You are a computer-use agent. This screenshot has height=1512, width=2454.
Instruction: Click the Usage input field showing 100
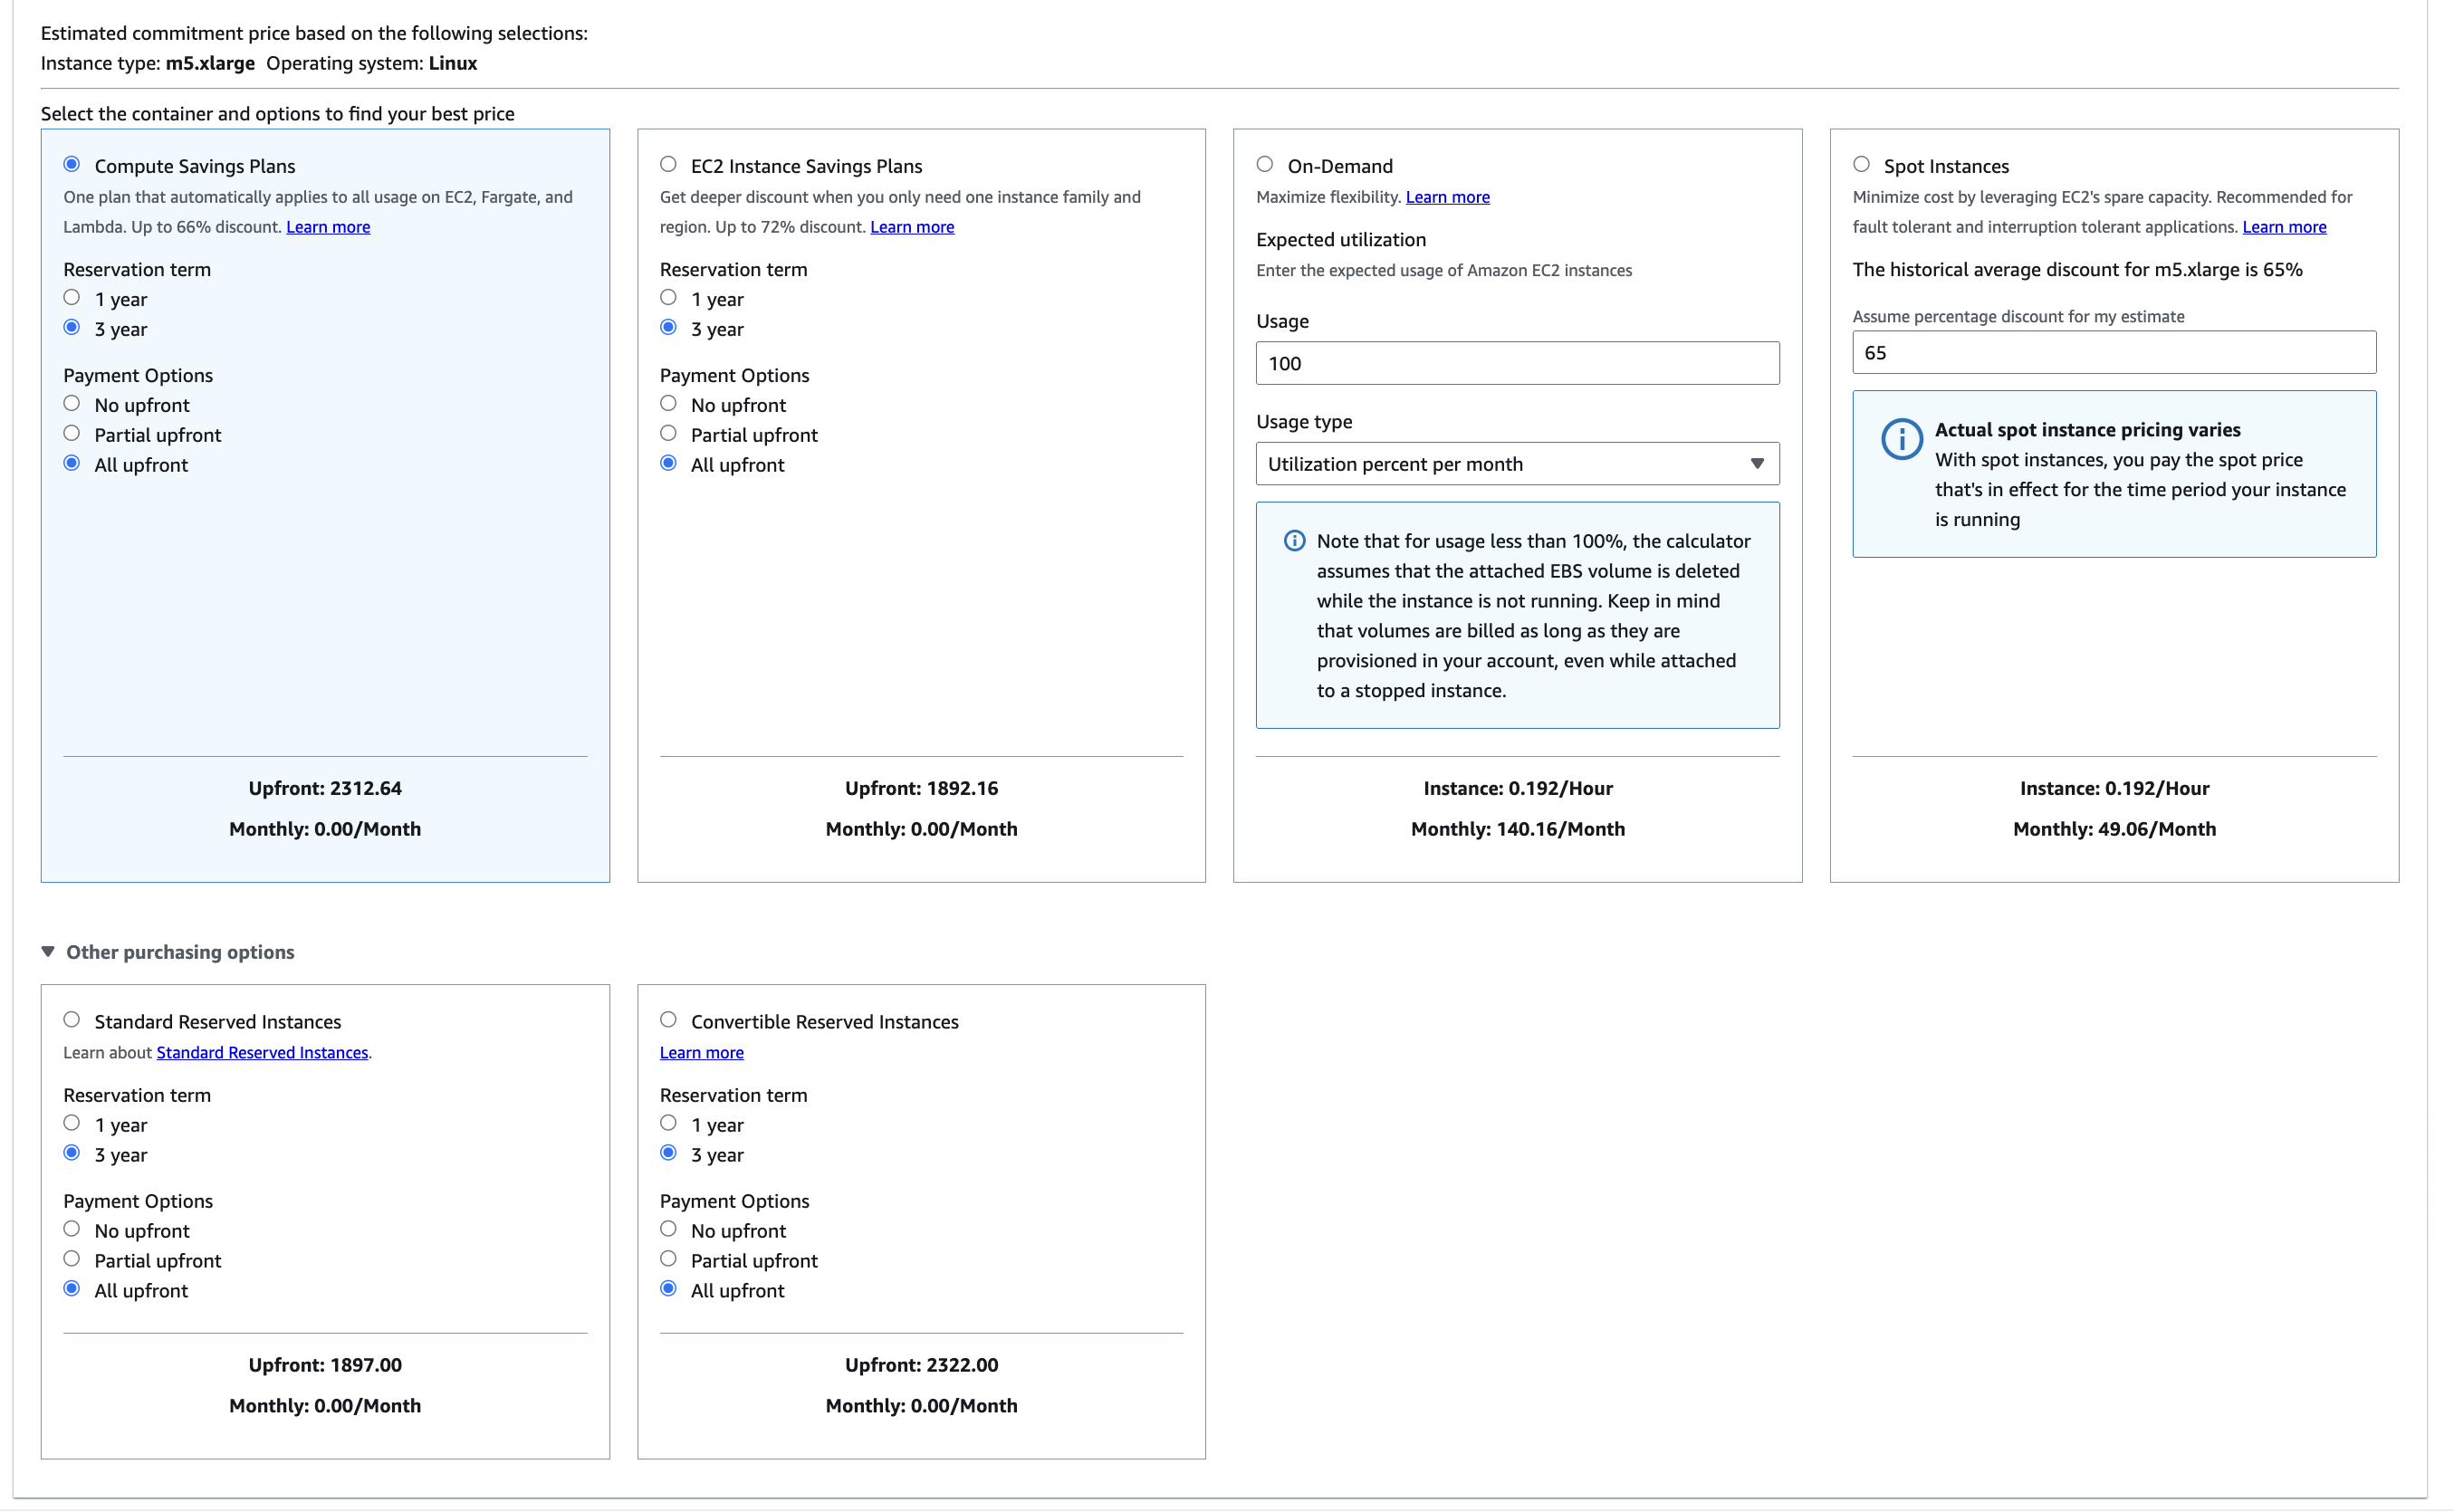click(1518, 363)
